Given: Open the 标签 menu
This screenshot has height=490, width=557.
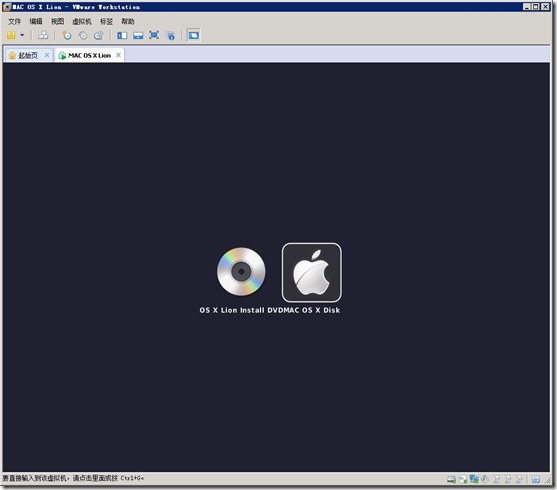Looking at the screenshot, I should pos(107,21).
